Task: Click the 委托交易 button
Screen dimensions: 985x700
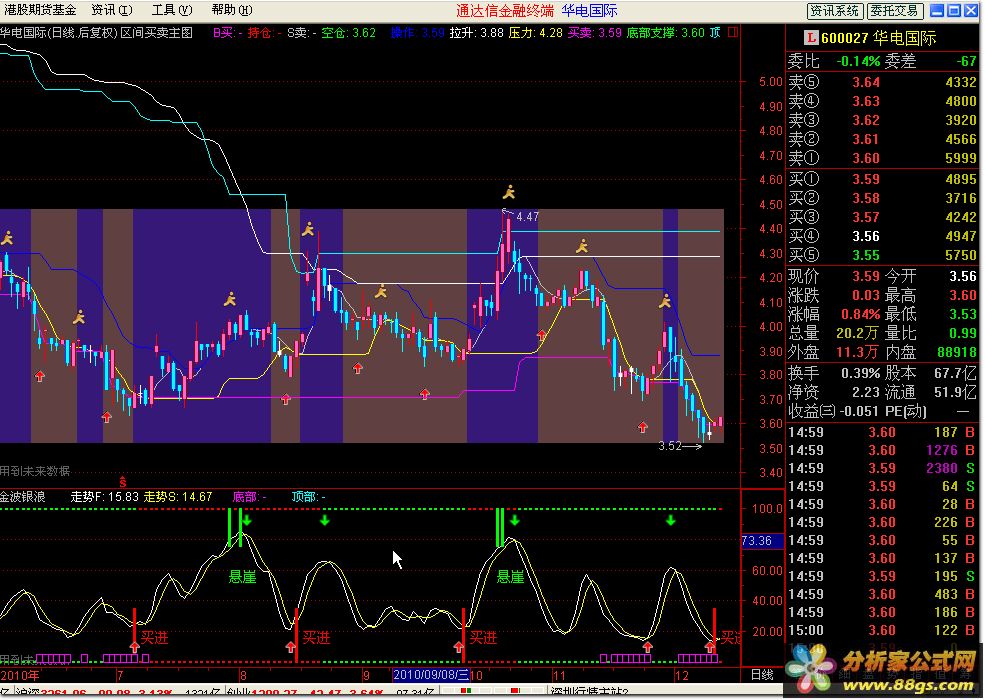Action: [895, 11]
